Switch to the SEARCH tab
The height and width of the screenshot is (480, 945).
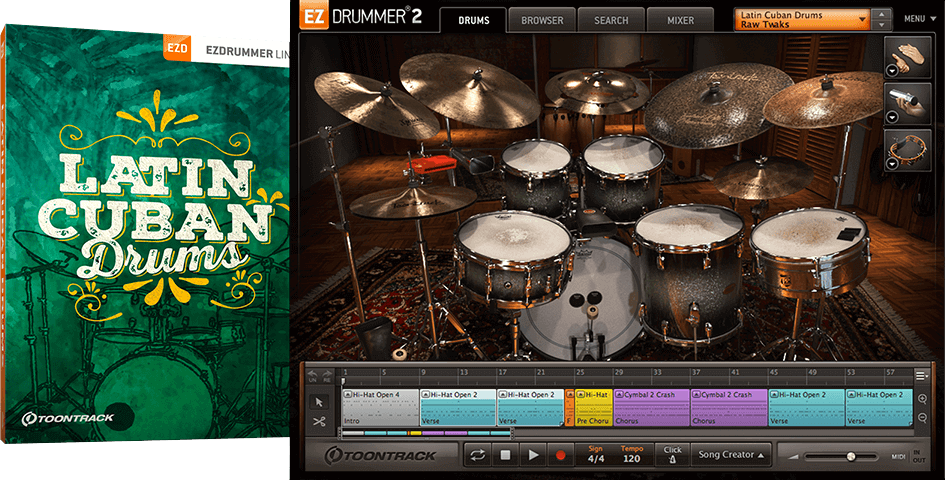611,21
